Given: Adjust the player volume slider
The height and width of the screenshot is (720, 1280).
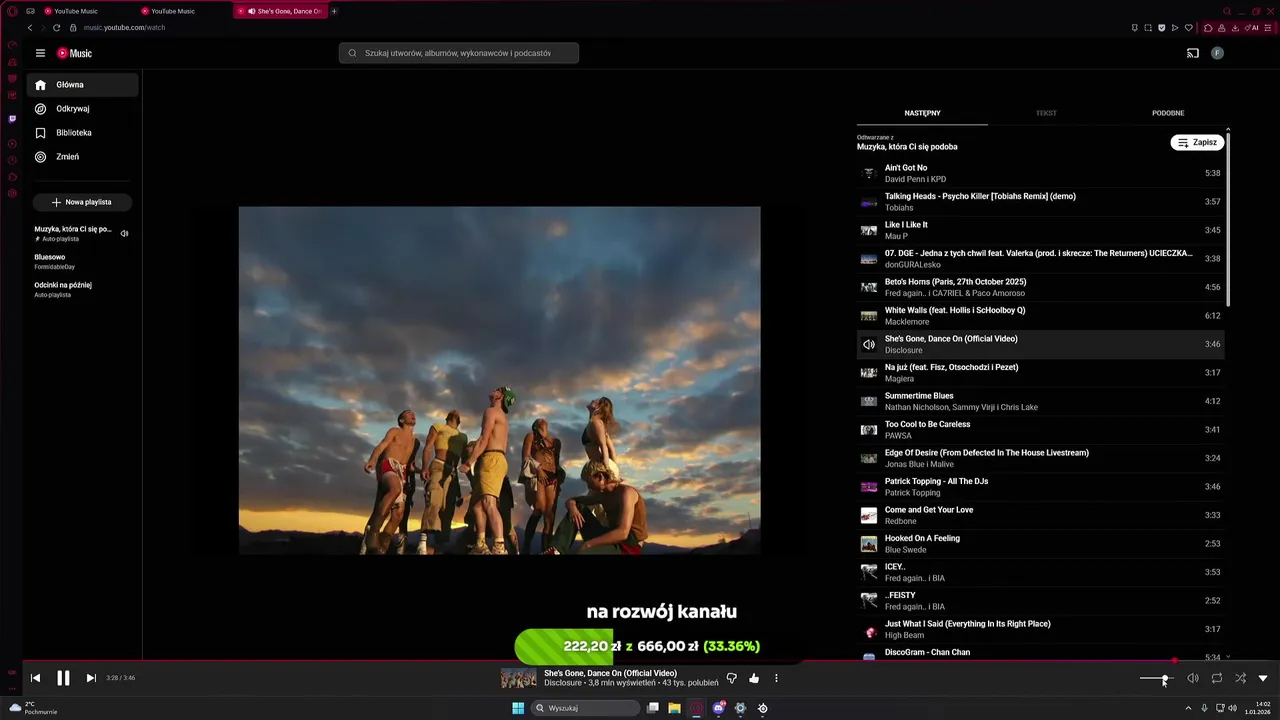Looking at the screenshot, I should pos(1155,679).
